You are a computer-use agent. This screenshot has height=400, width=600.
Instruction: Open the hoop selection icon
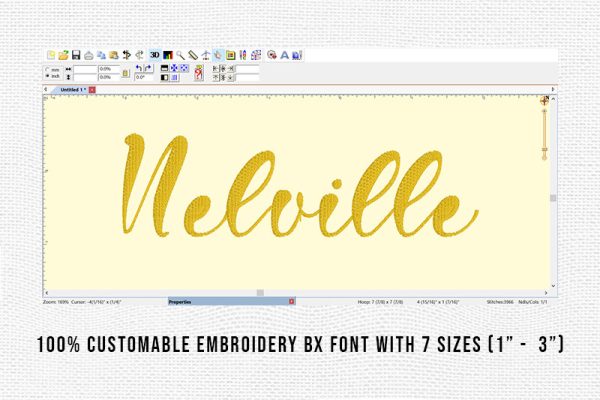click(230, 56)
